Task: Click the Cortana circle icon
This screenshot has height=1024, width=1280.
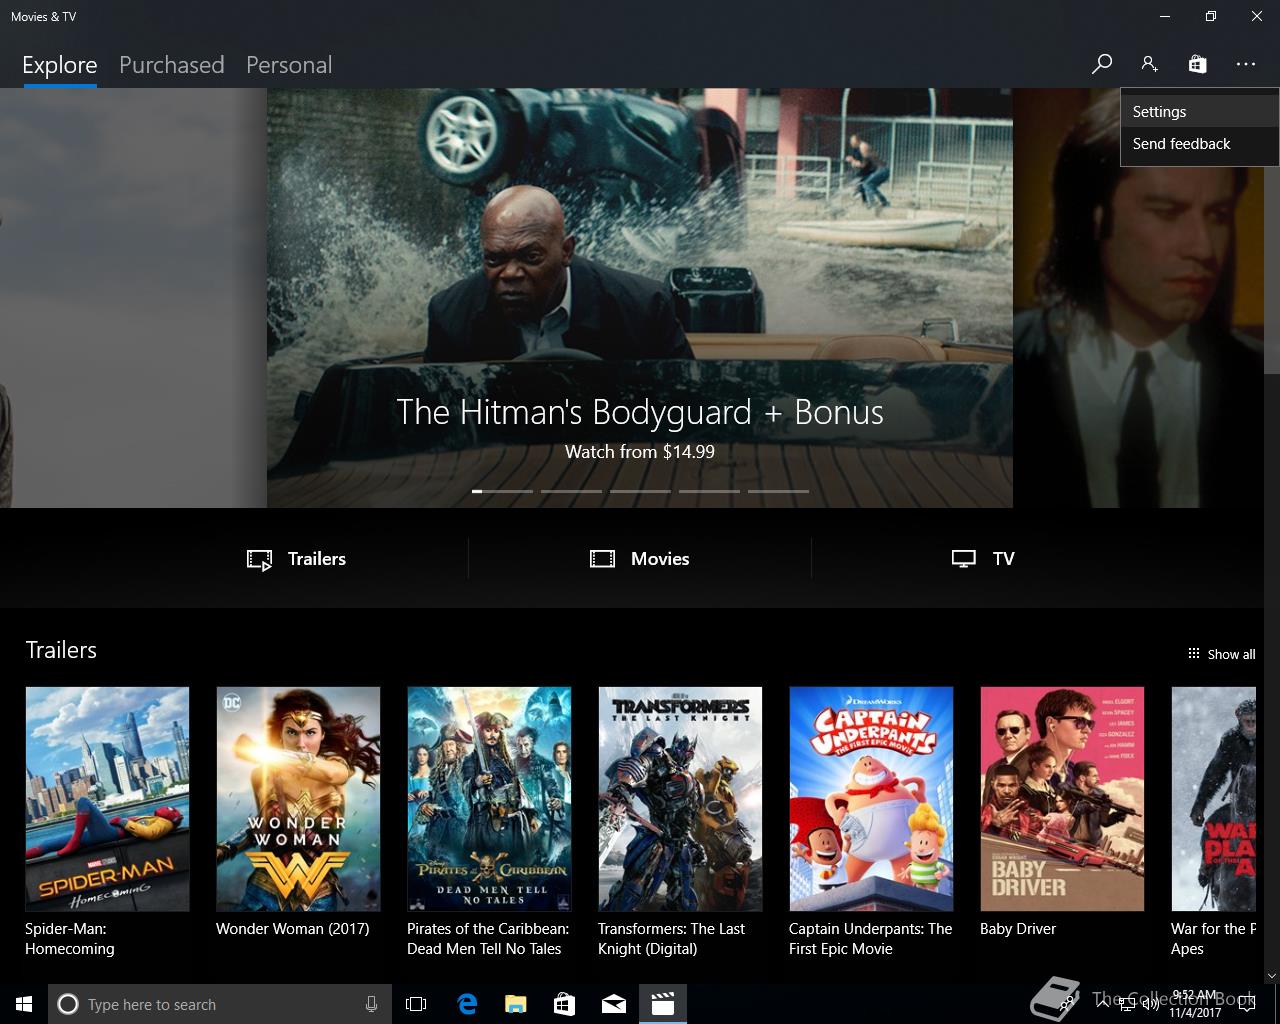Action: (x=68, y=1004)
